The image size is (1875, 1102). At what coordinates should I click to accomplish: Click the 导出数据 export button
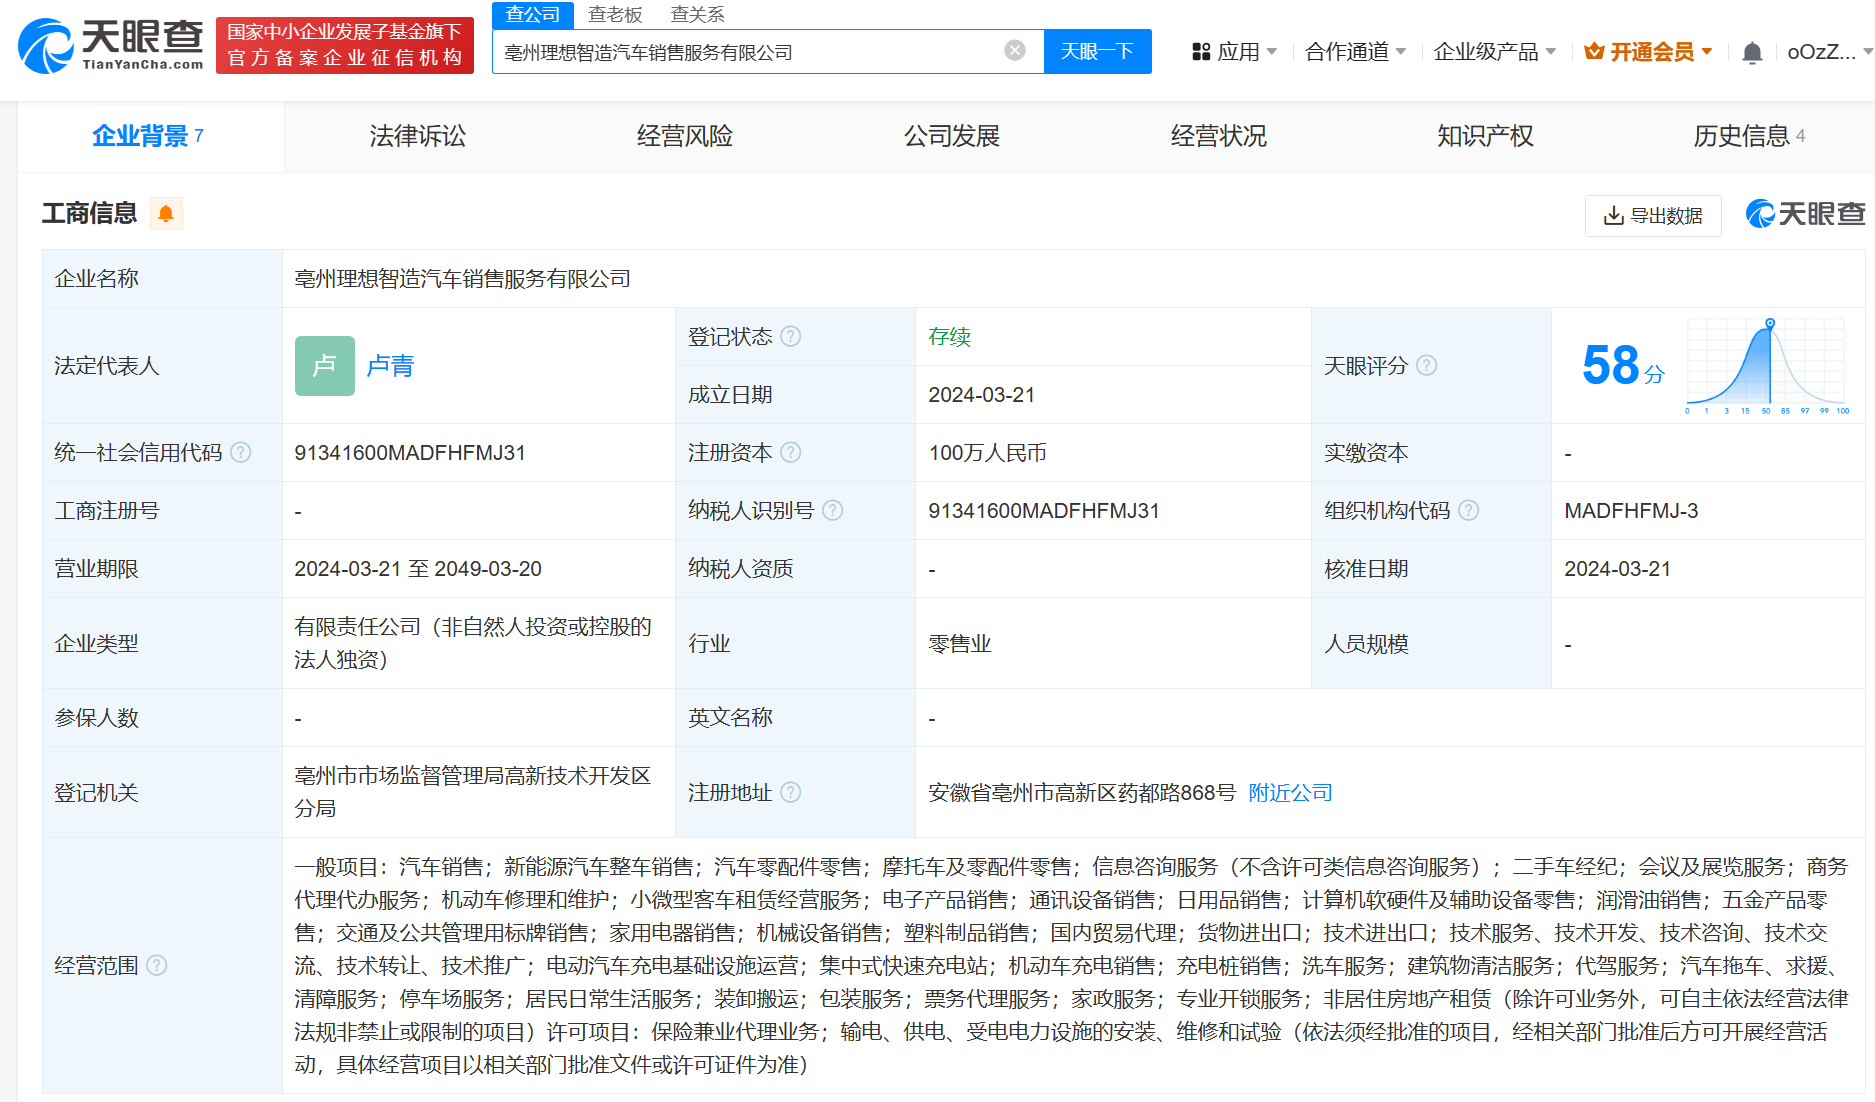(x=1653, y=216)
